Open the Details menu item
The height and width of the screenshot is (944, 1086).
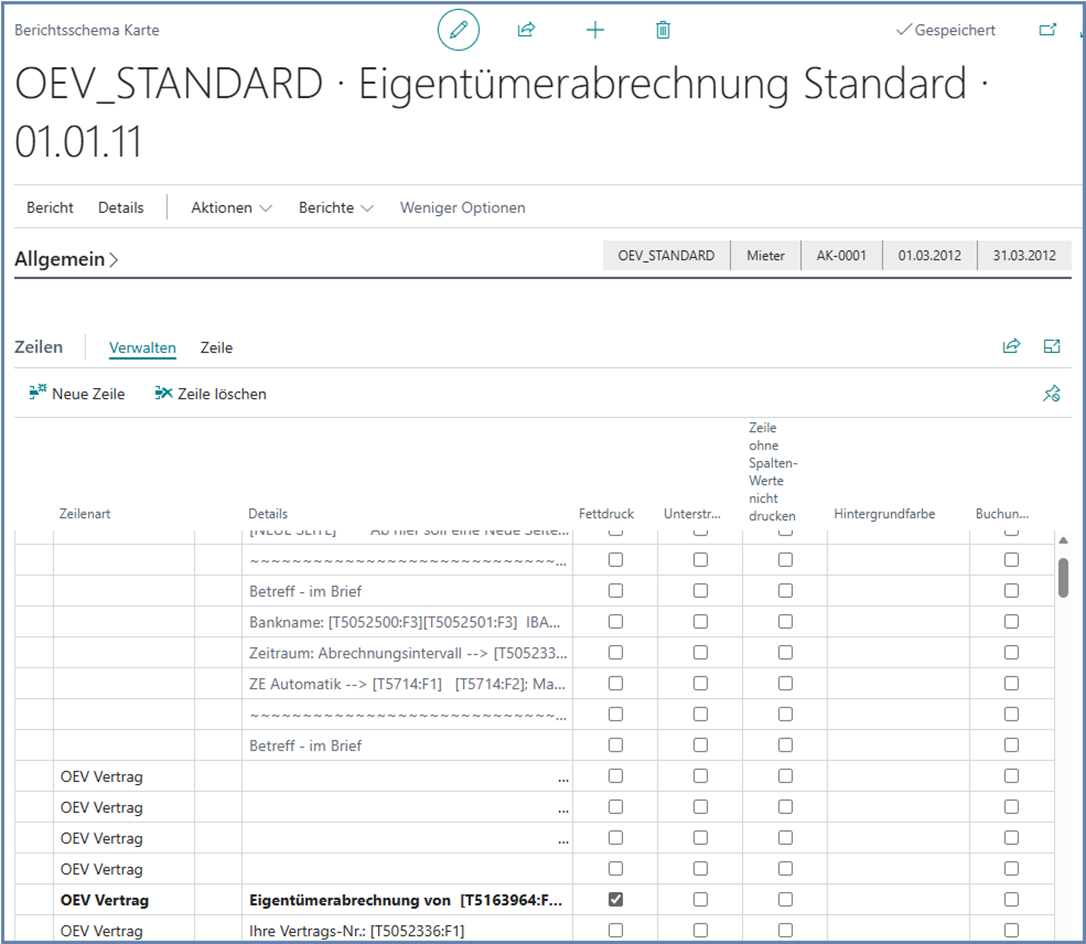pos(121,208)
